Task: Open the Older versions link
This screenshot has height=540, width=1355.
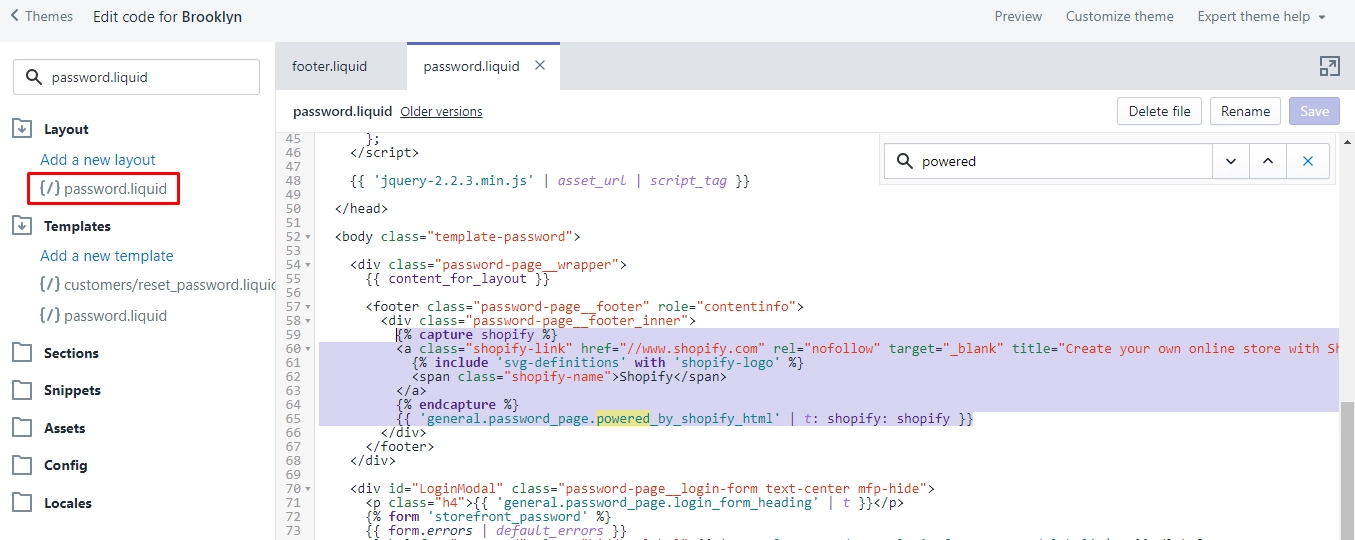Action: 441,111
